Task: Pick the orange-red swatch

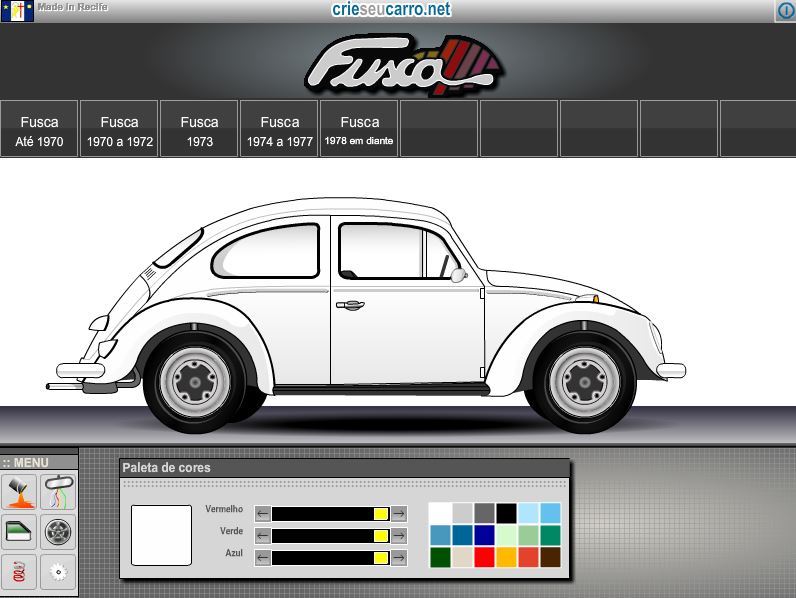Action: click(x=528, y=557)
